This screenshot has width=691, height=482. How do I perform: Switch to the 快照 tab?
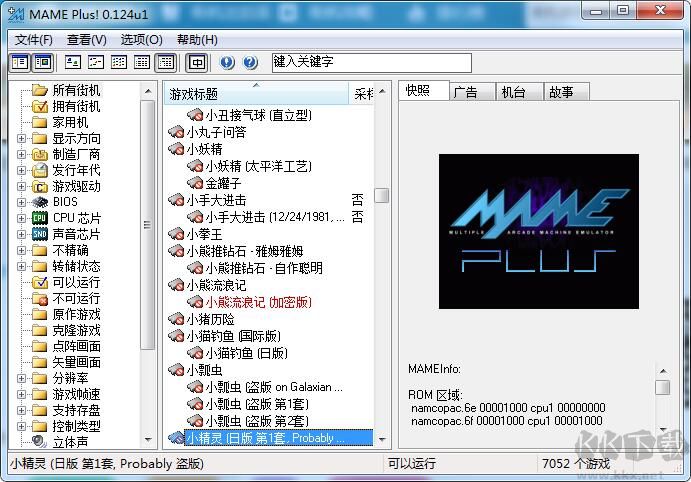(x=424, y=91)
